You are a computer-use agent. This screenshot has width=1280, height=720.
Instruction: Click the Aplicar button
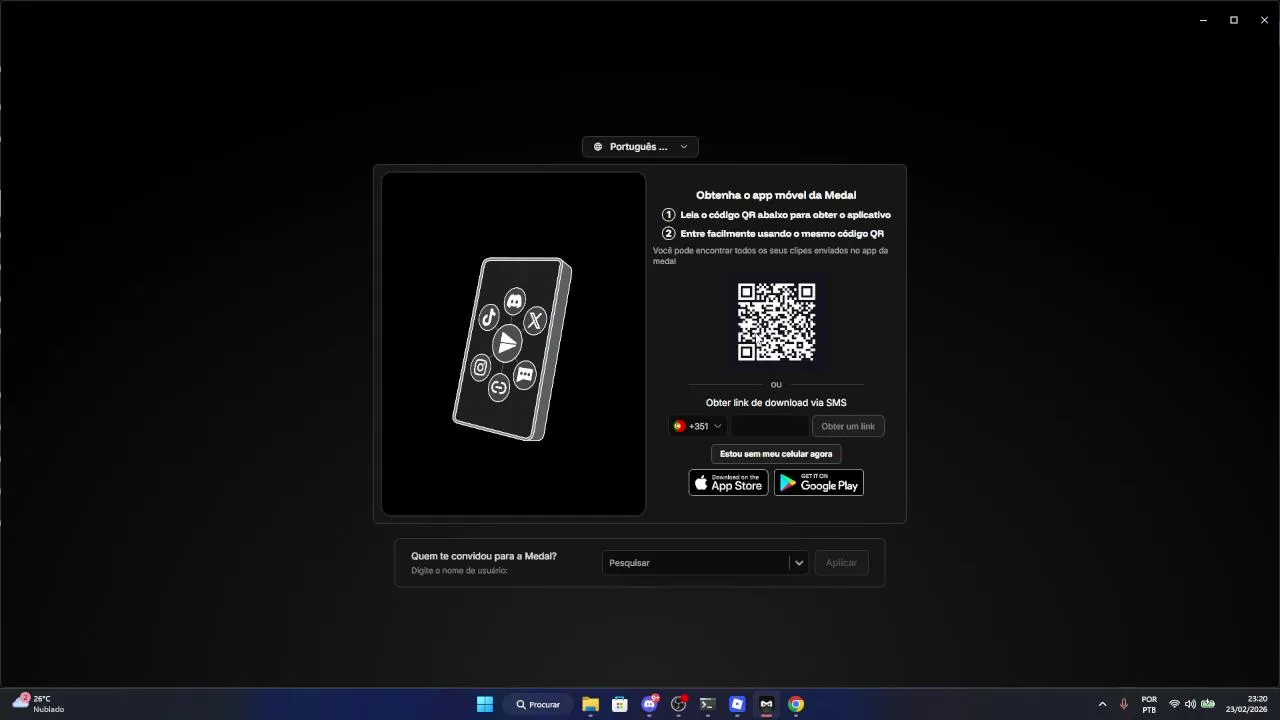click(x=841, y=563)
